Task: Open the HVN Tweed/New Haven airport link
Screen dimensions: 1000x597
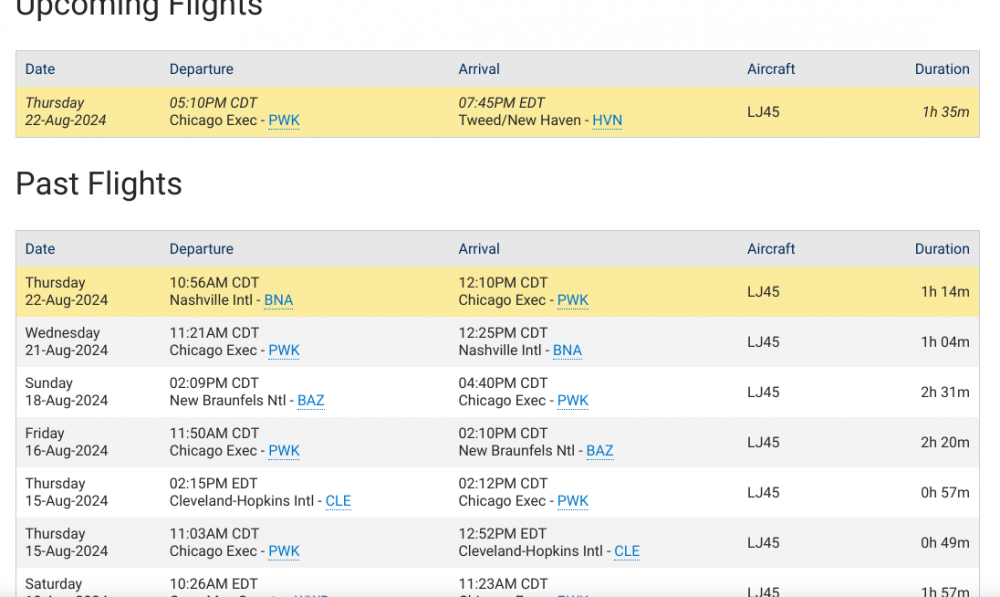Action: pos(607,121)
